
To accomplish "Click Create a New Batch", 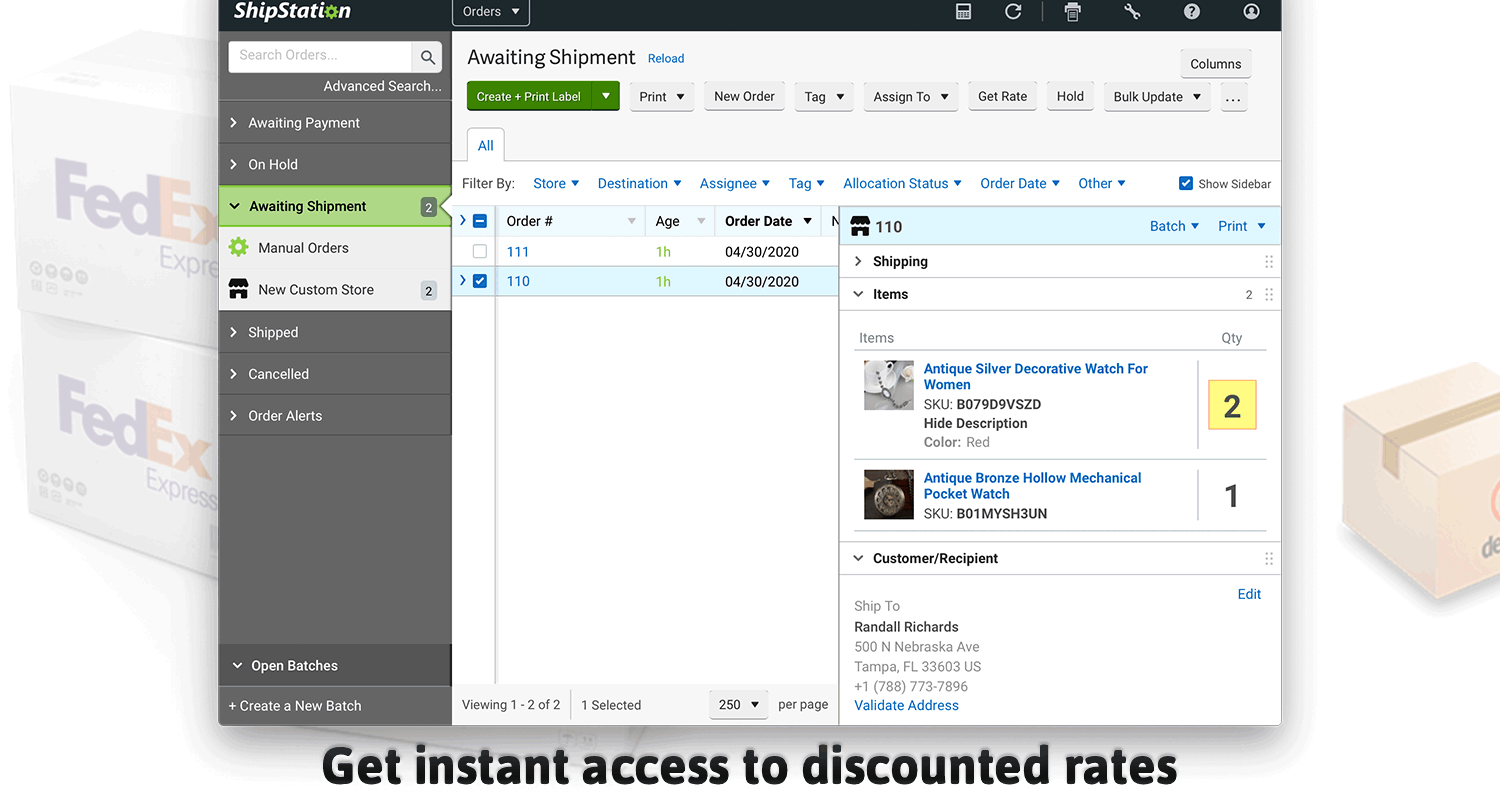I will pos(295,705).
